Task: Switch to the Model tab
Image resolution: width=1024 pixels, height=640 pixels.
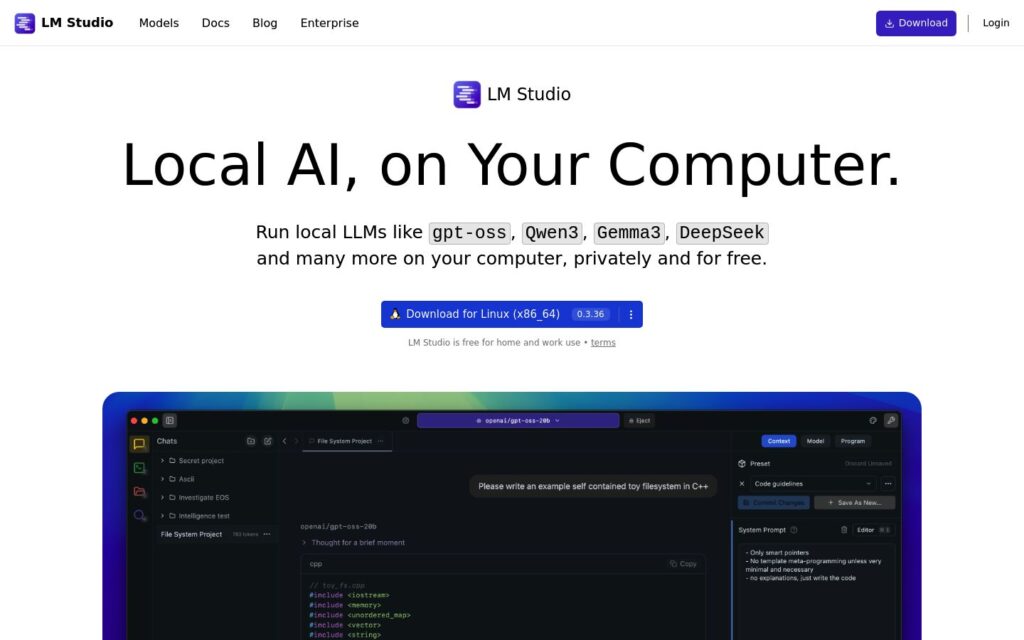Action: point(815,441)
